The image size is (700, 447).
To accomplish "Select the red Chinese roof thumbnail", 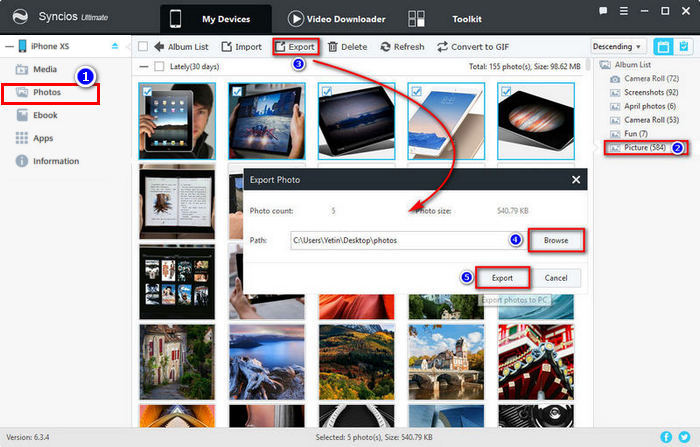I will 536,362.
